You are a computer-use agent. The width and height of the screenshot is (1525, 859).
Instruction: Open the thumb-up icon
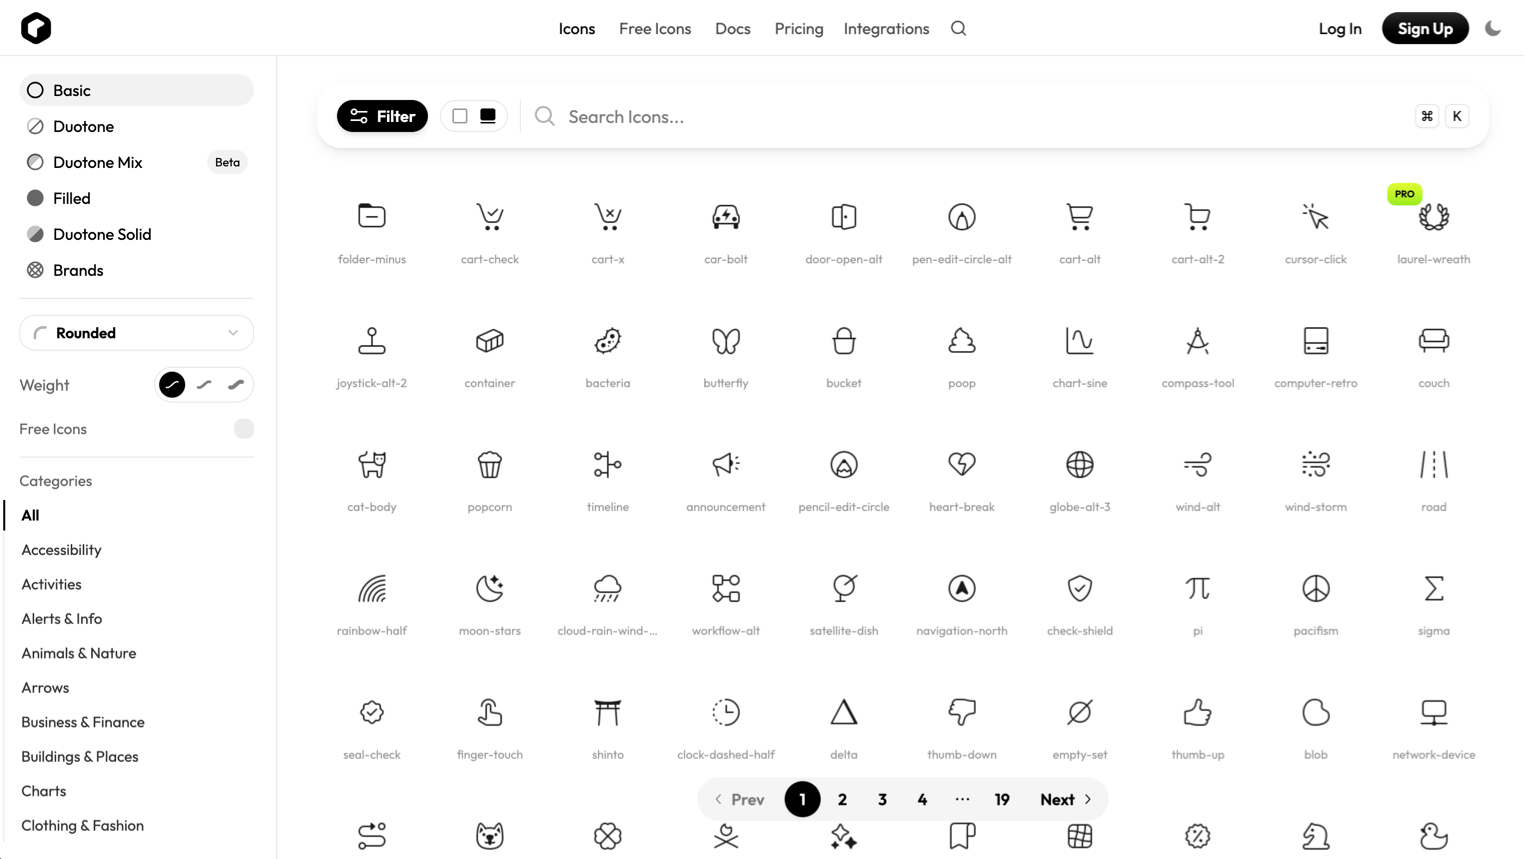pos(1198,713)
